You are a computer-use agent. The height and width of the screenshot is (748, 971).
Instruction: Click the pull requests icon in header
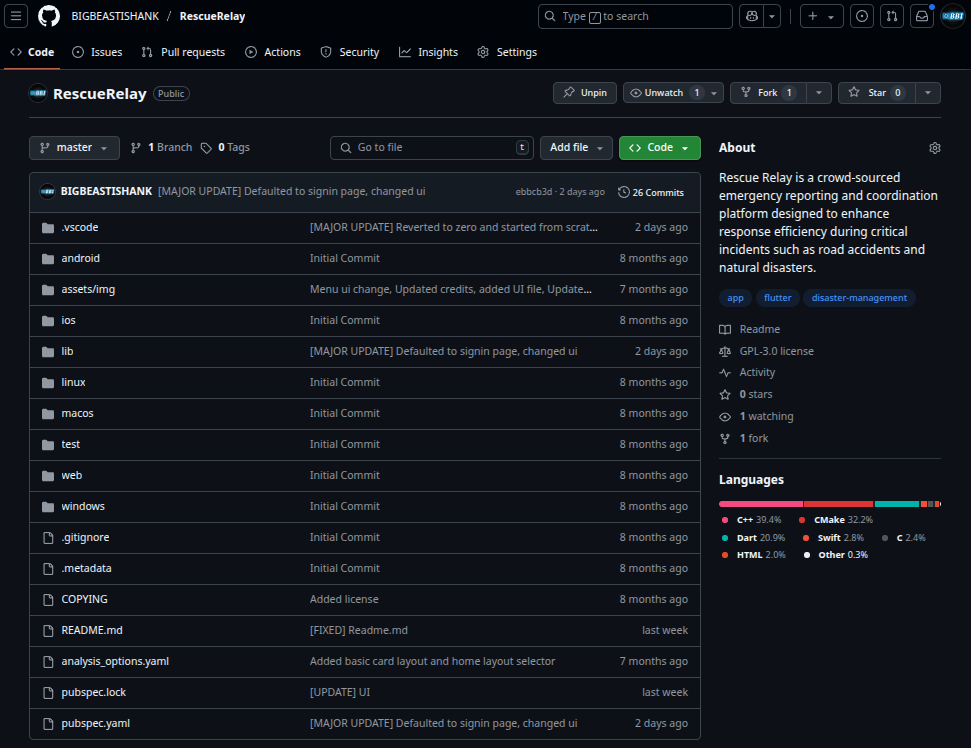(x=892, y=16)
